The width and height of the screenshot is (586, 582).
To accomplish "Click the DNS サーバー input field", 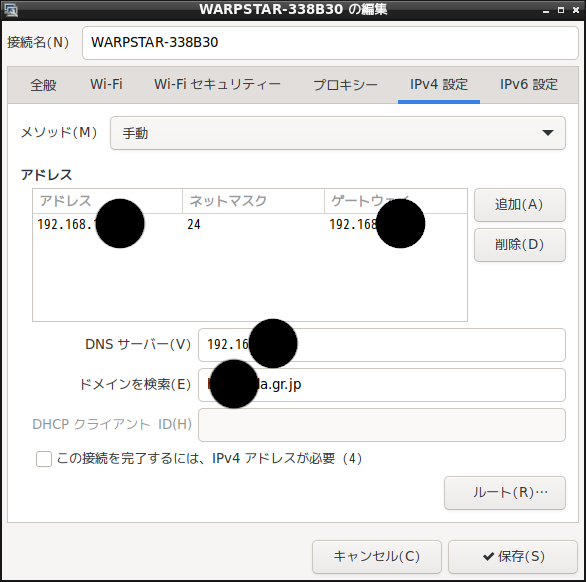I will (x=382, y=345).
